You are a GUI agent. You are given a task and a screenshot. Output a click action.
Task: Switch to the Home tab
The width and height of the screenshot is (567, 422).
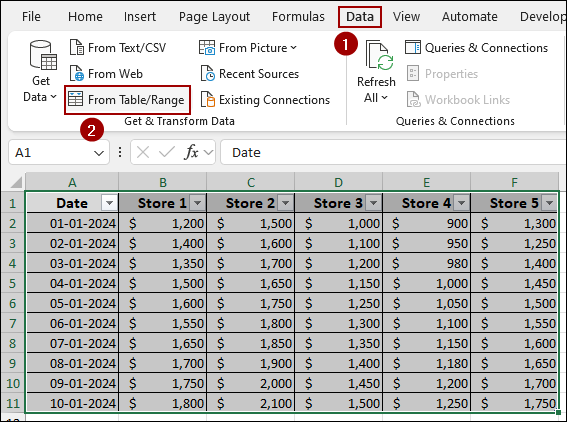tap(85, 17)
